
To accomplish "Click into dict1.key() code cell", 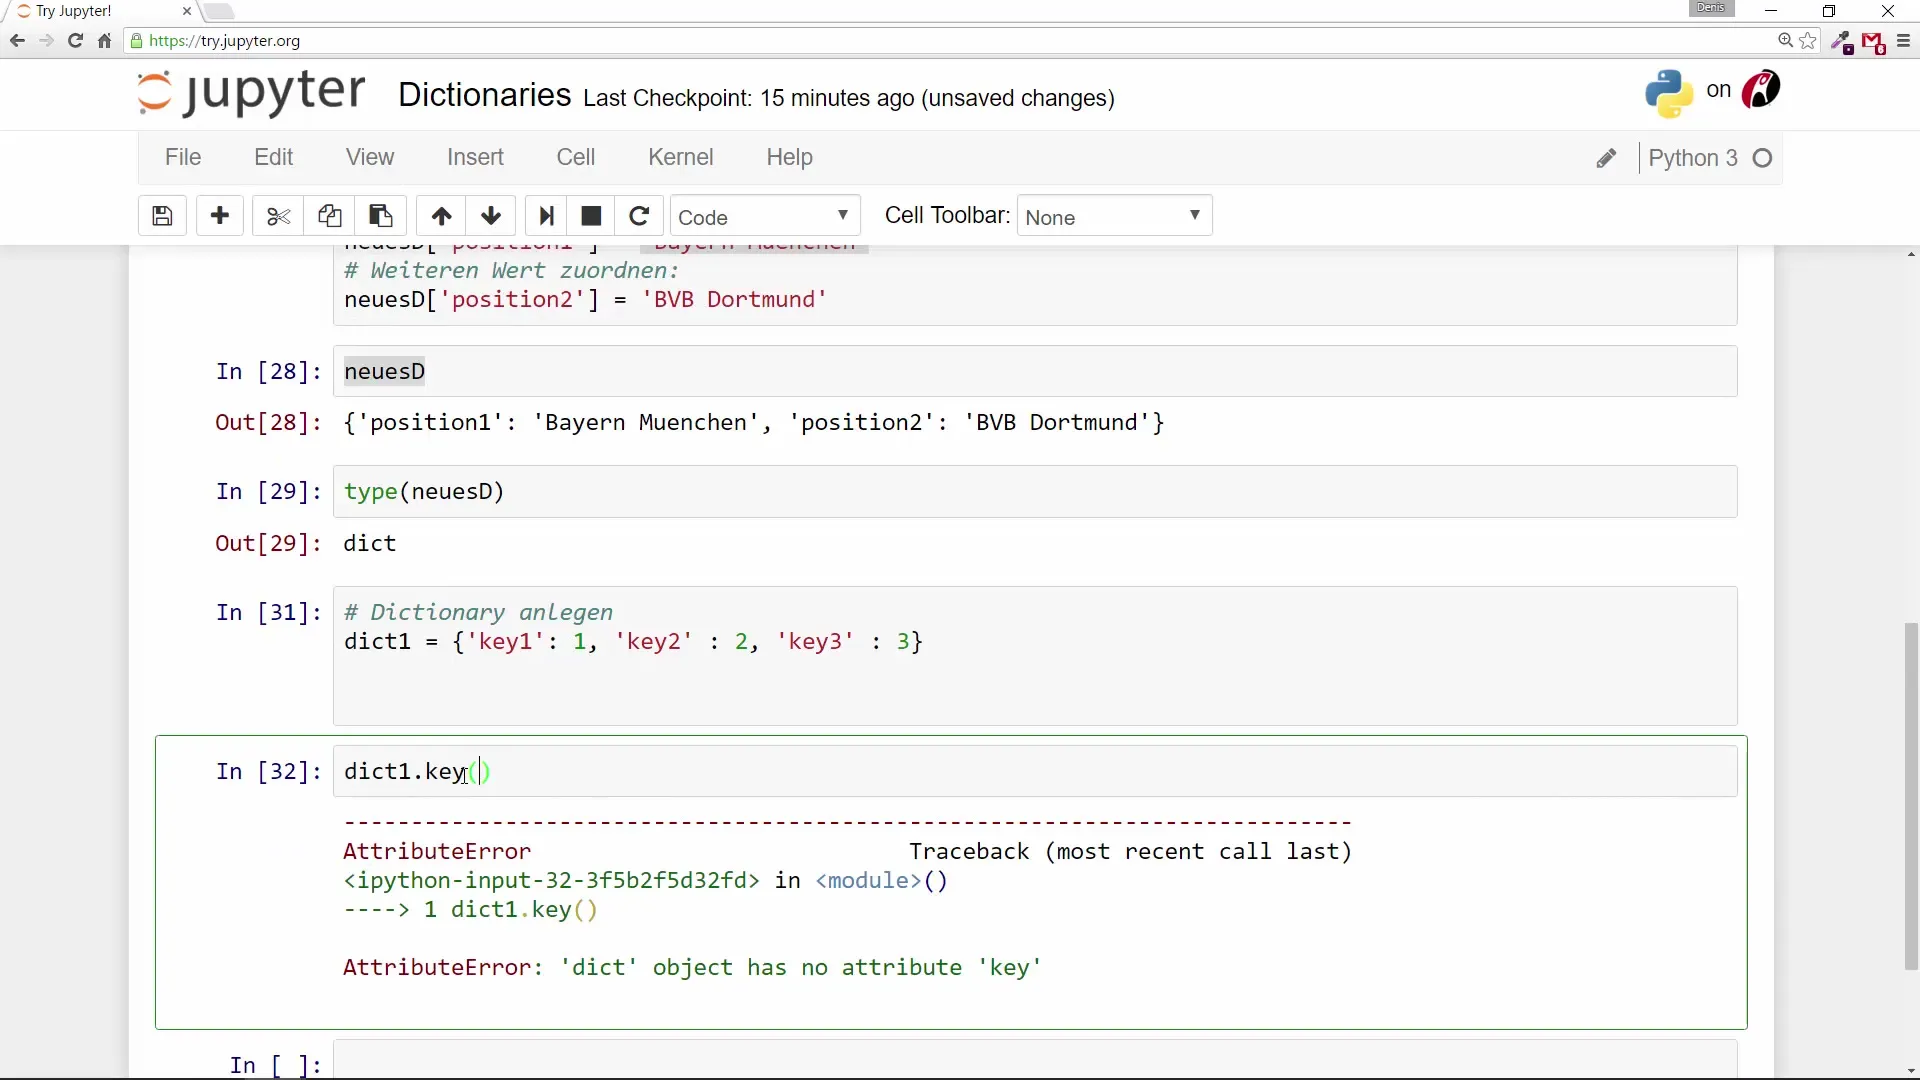I will (x=1035, y=771).
